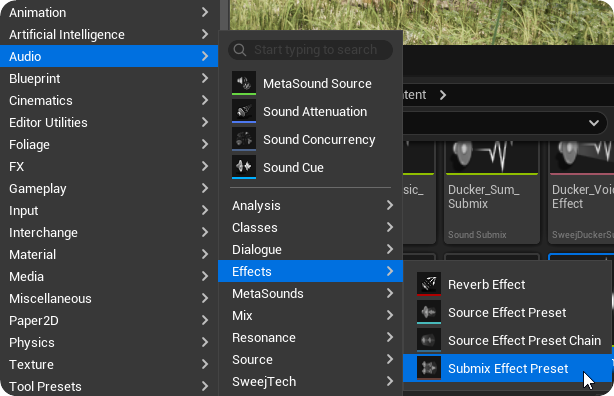Viewport: 614px width, 396px height.
Task: Expand the Dialogue audio submenu
Action: (311, 249)
